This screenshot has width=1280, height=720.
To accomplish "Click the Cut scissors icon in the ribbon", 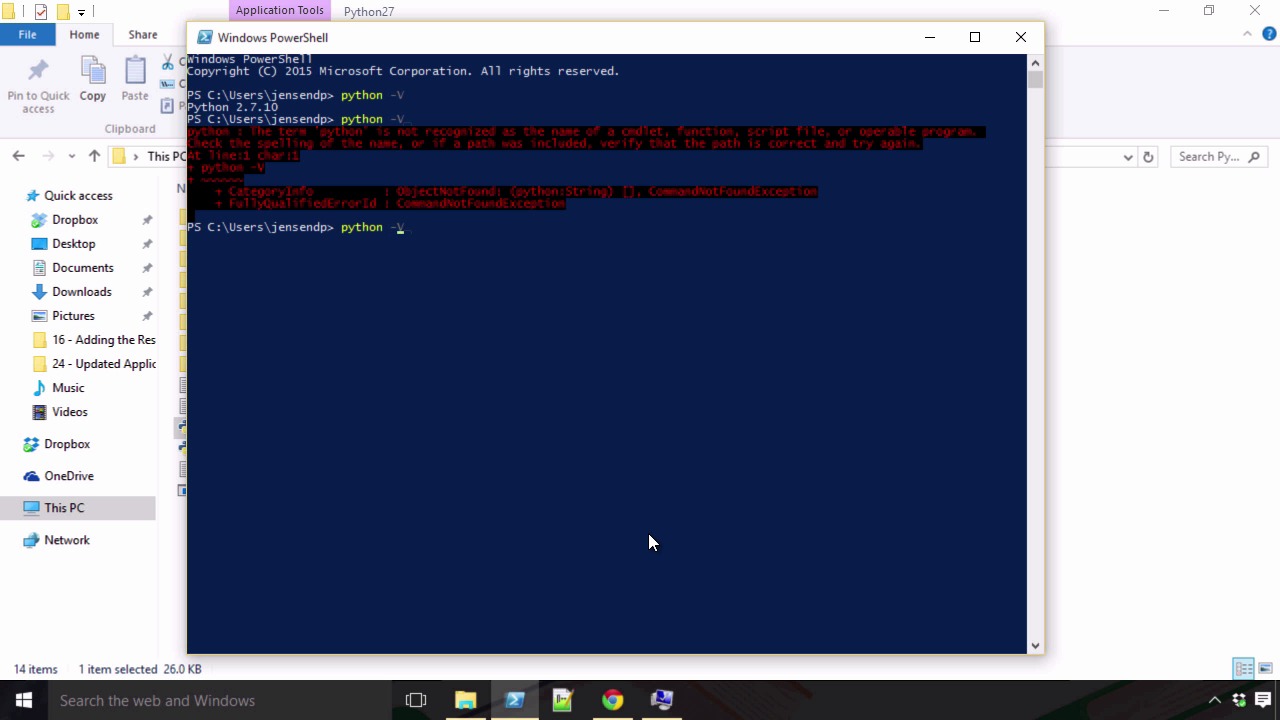I will [167, 64].
